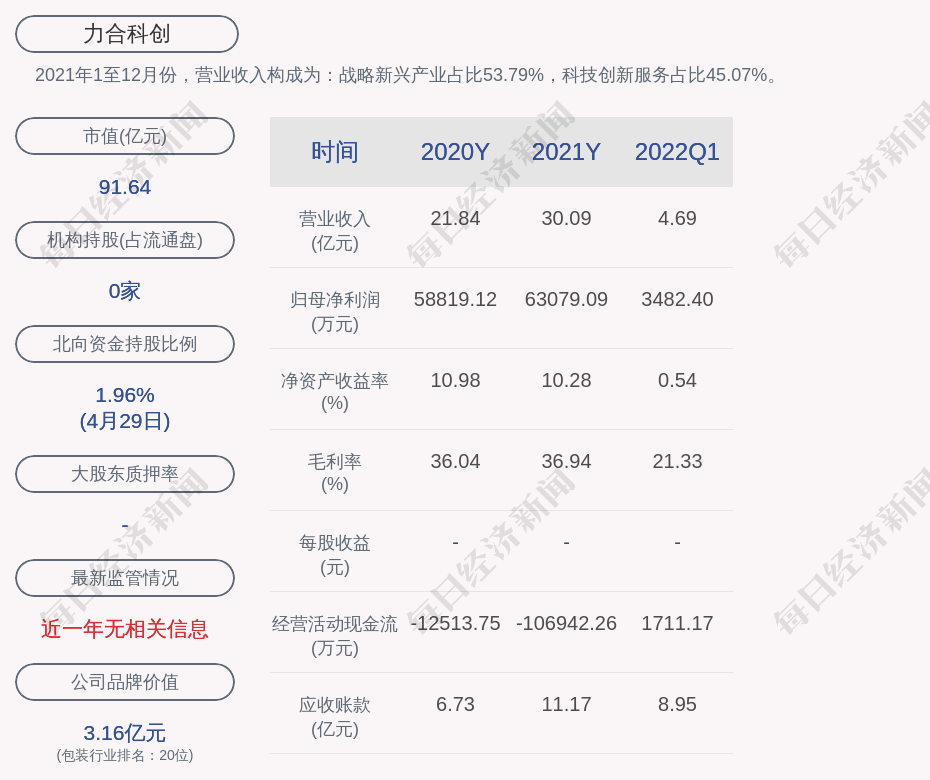Image resolution: width=930 pixels, height=780 pixels.
Task: Select the 2021Y column header
Action: [x=566, y=152]
